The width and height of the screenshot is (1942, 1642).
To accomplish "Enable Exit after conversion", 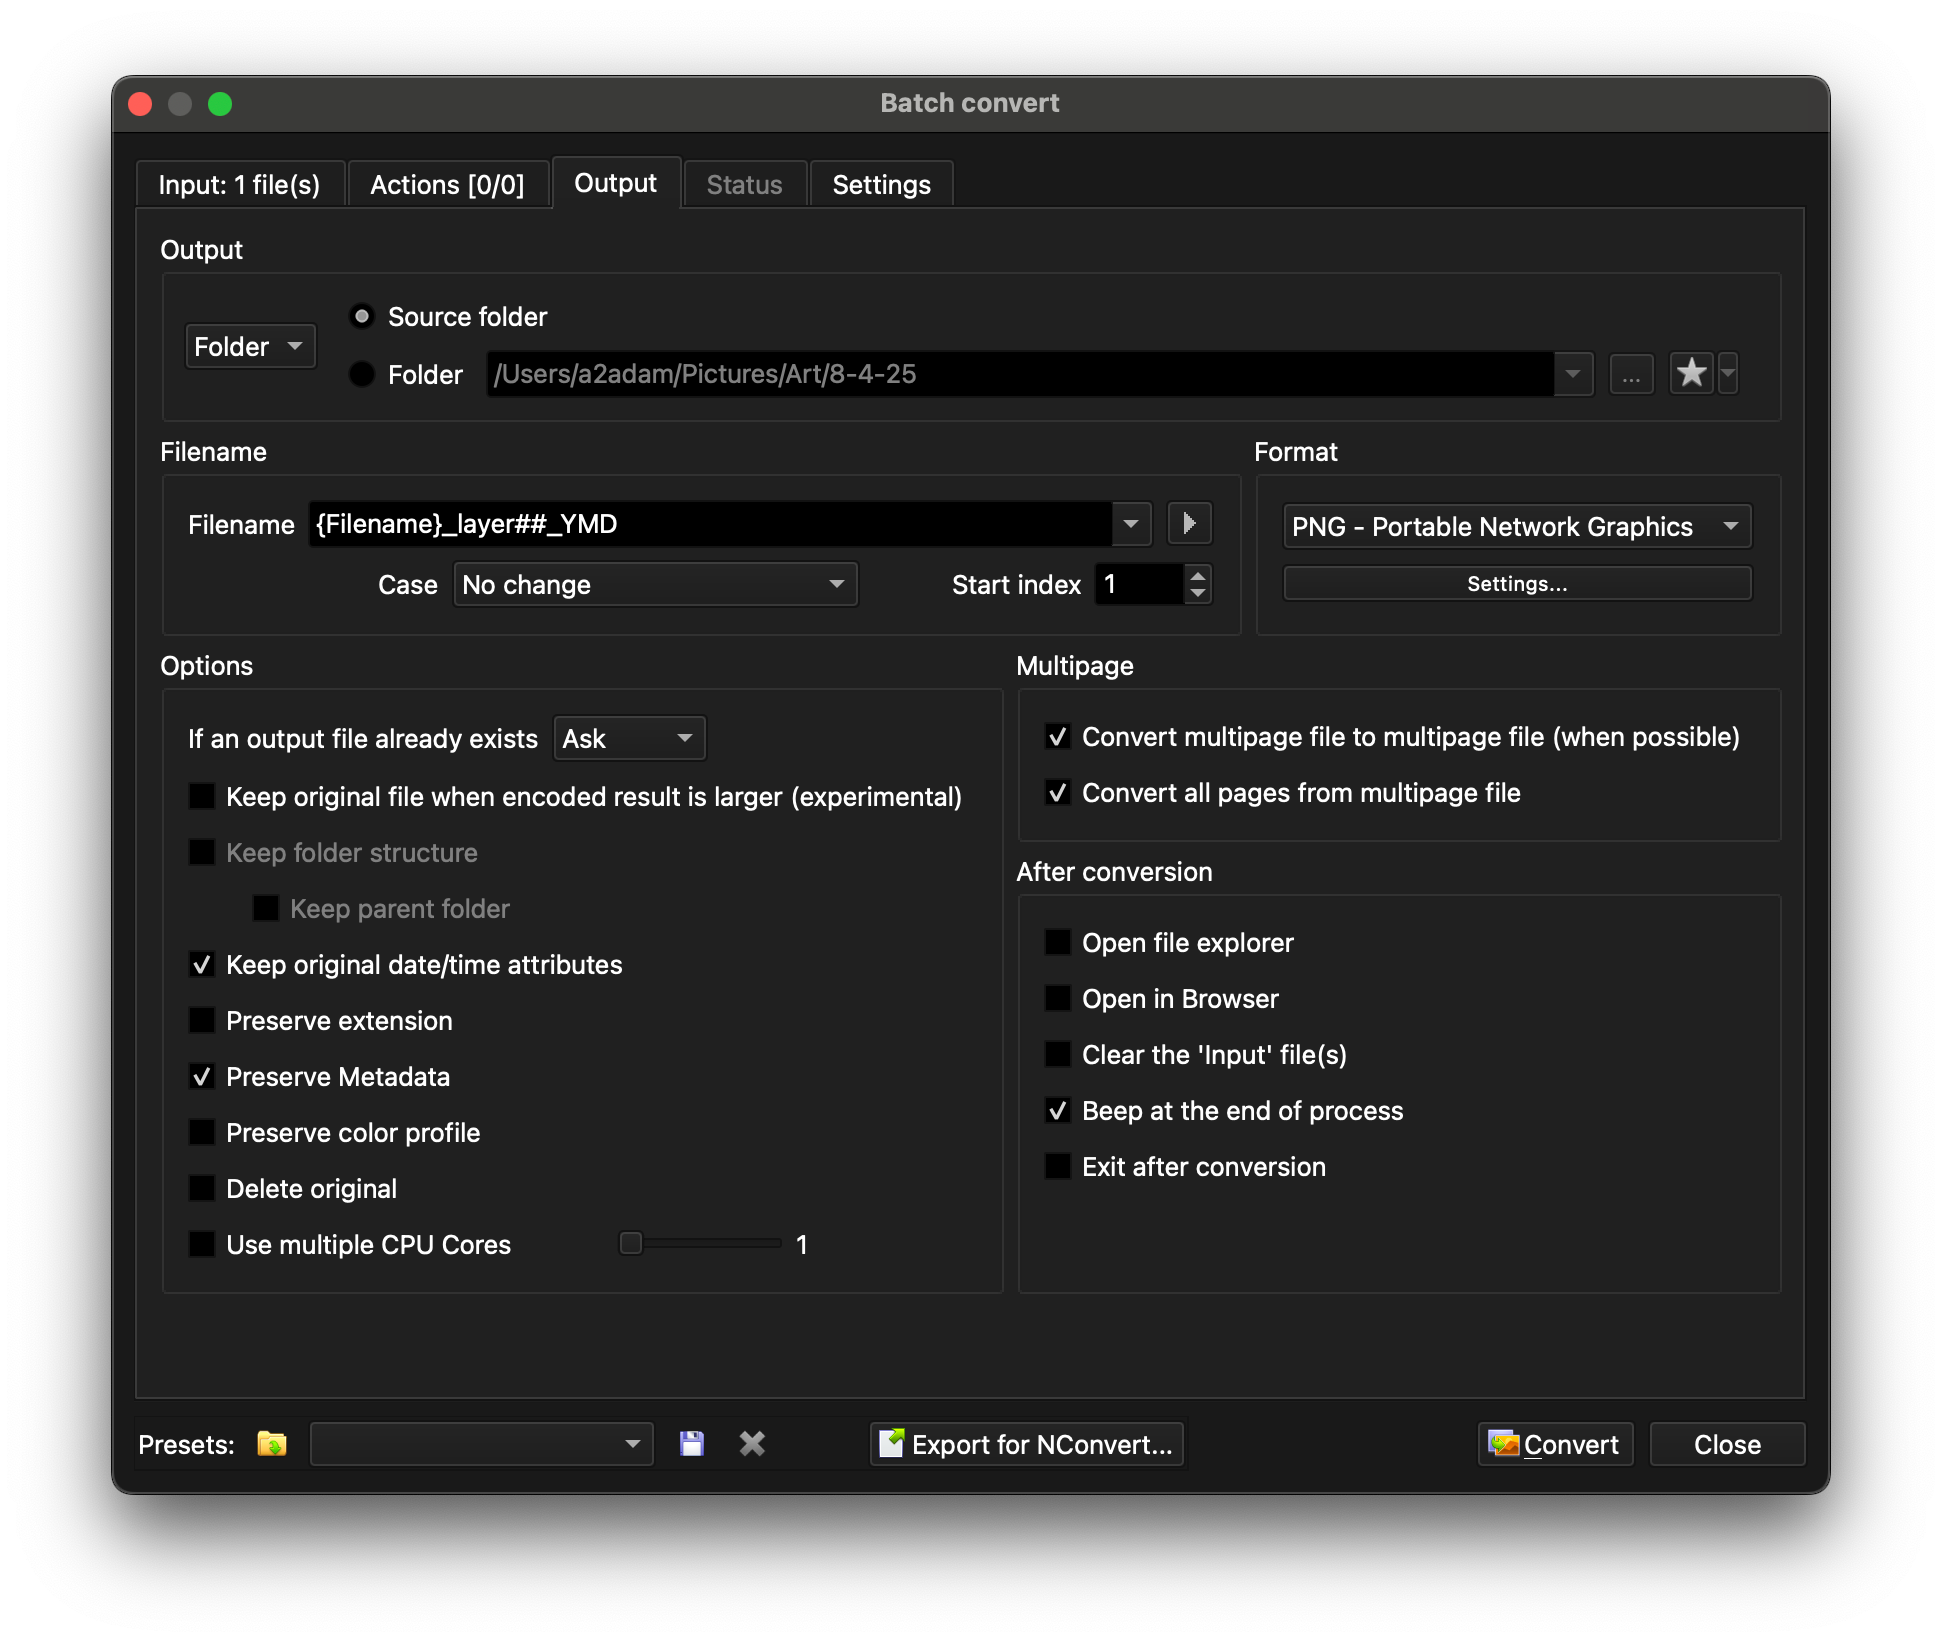I will pyautogui.click(x=1058, y=1167).
